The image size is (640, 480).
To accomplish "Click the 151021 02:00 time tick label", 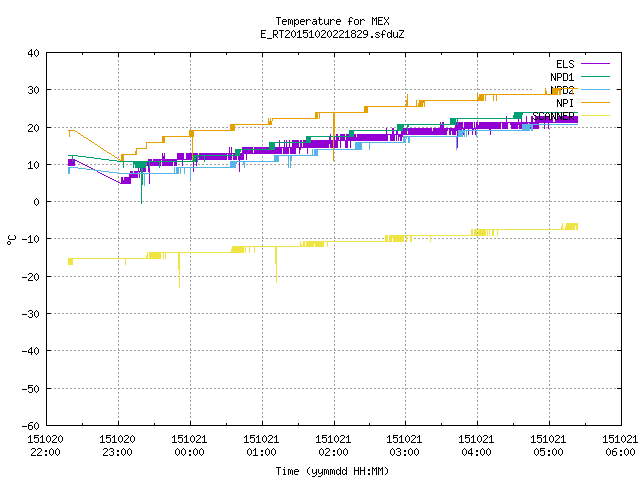I will [333, 446].
